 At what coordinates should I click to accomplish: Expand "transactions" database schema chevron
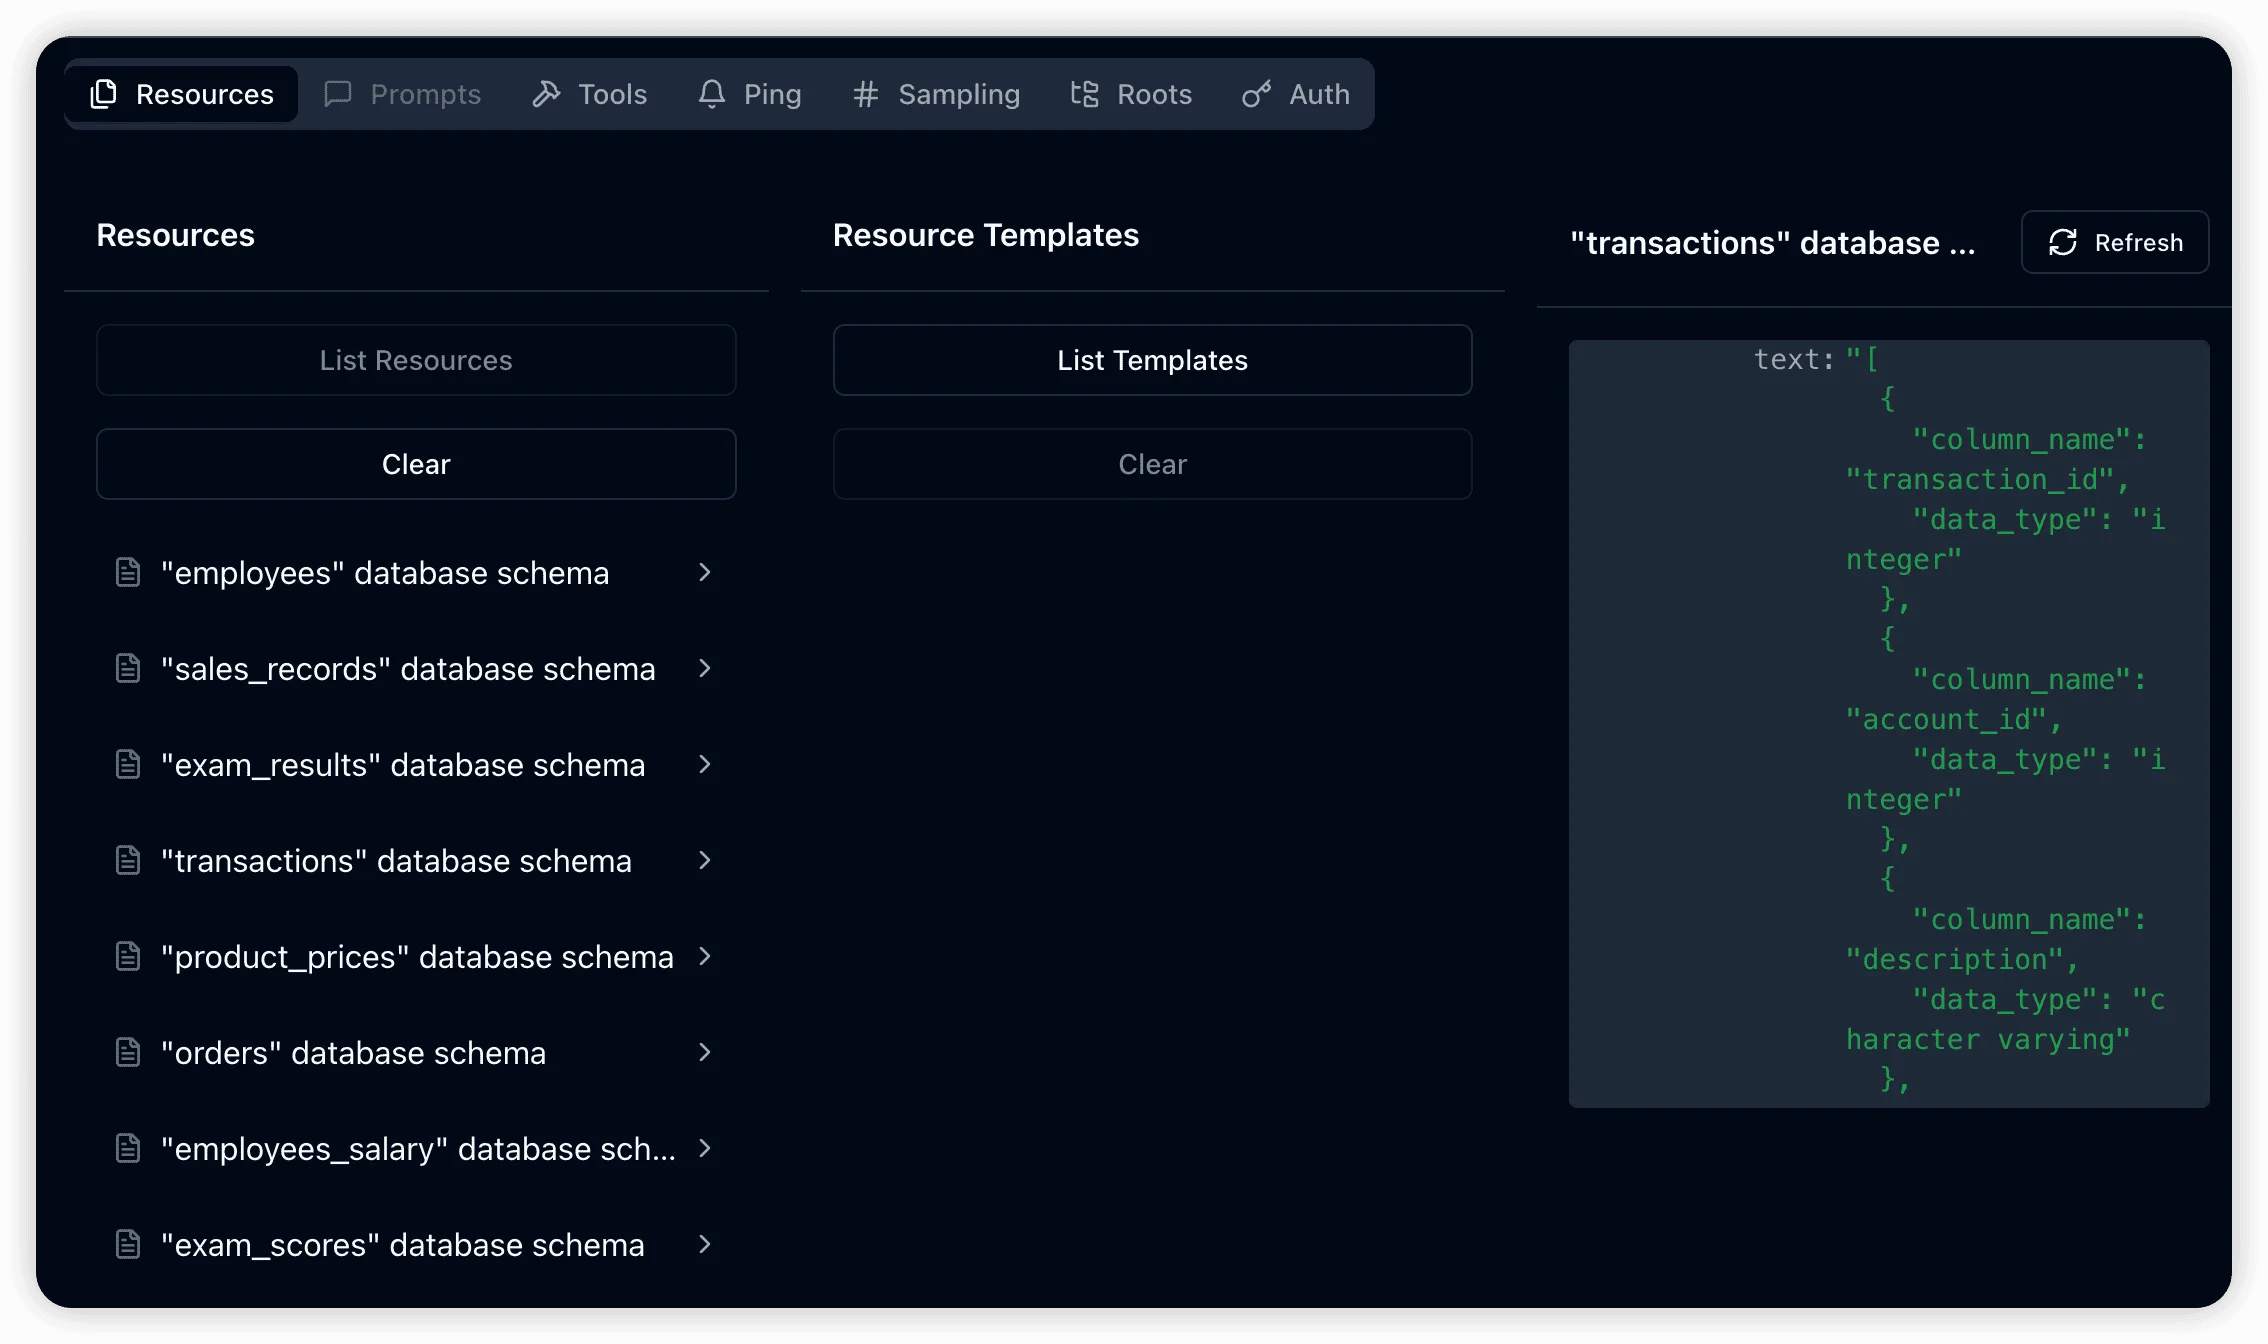(705, 860)
